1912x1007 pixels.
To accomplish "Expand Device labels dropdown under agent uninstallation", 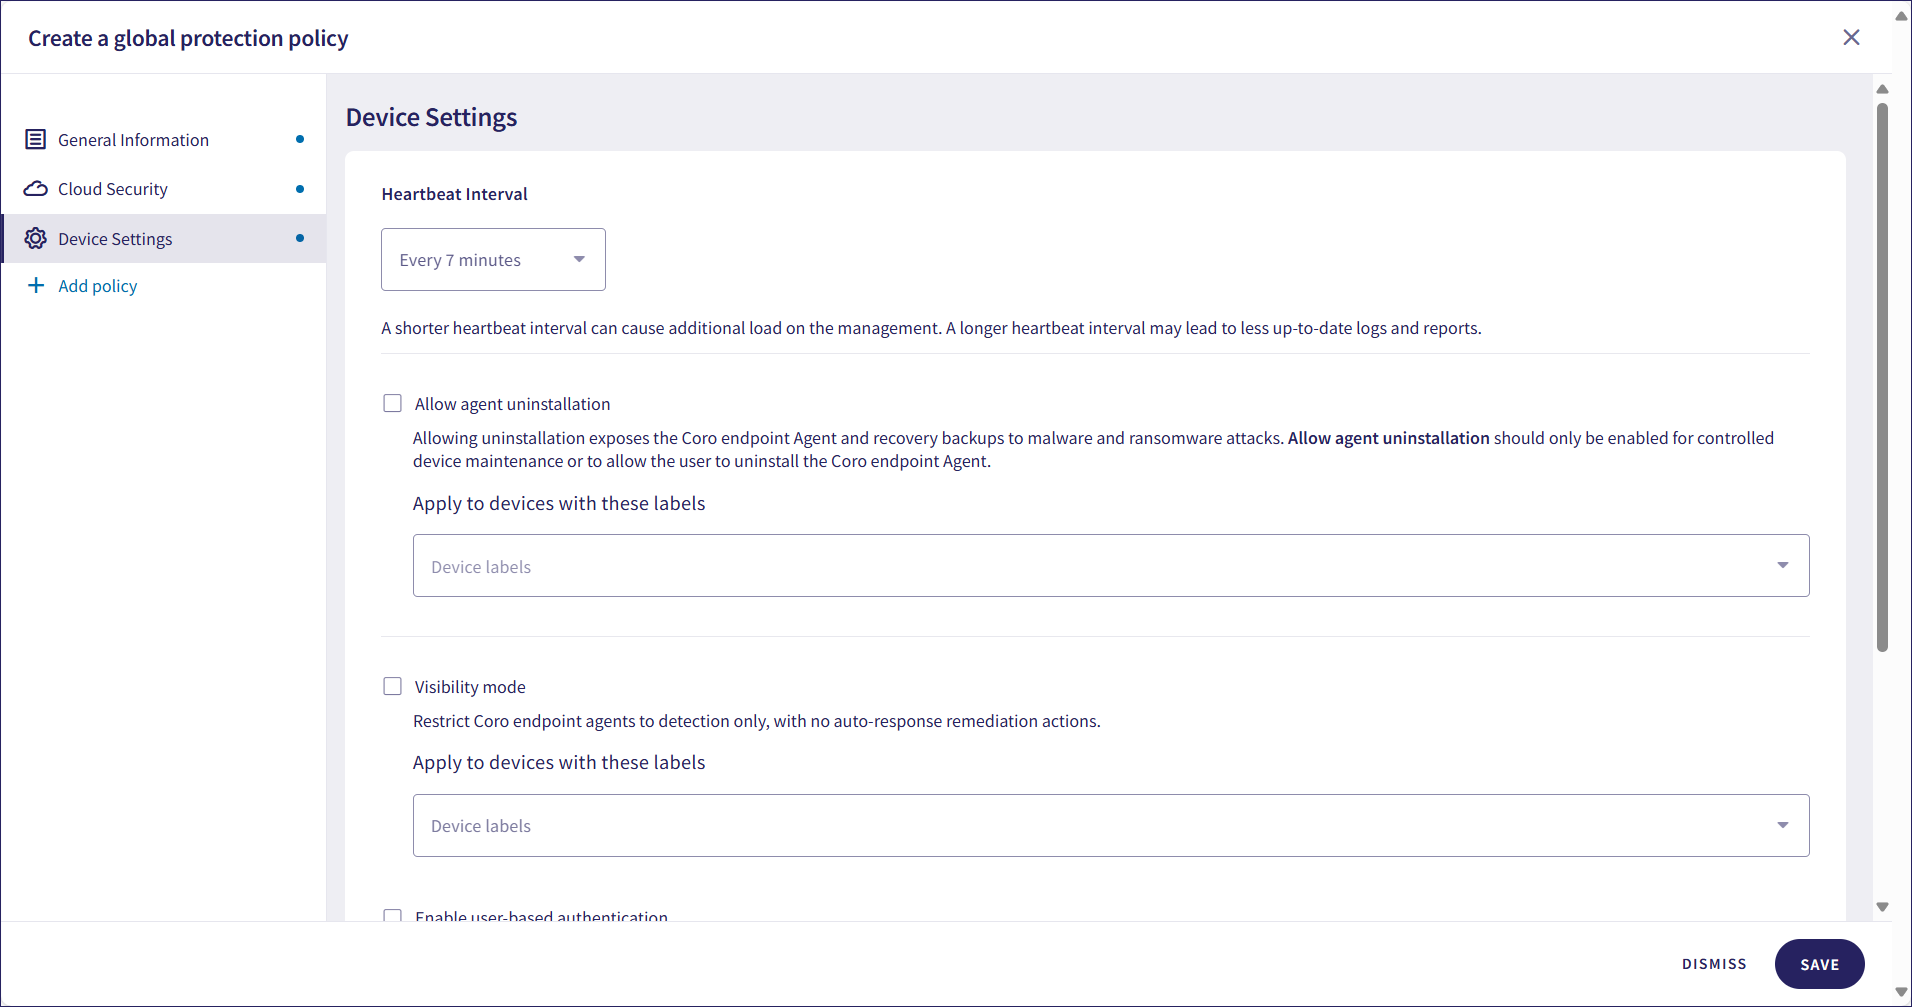I will [1110, 566].
